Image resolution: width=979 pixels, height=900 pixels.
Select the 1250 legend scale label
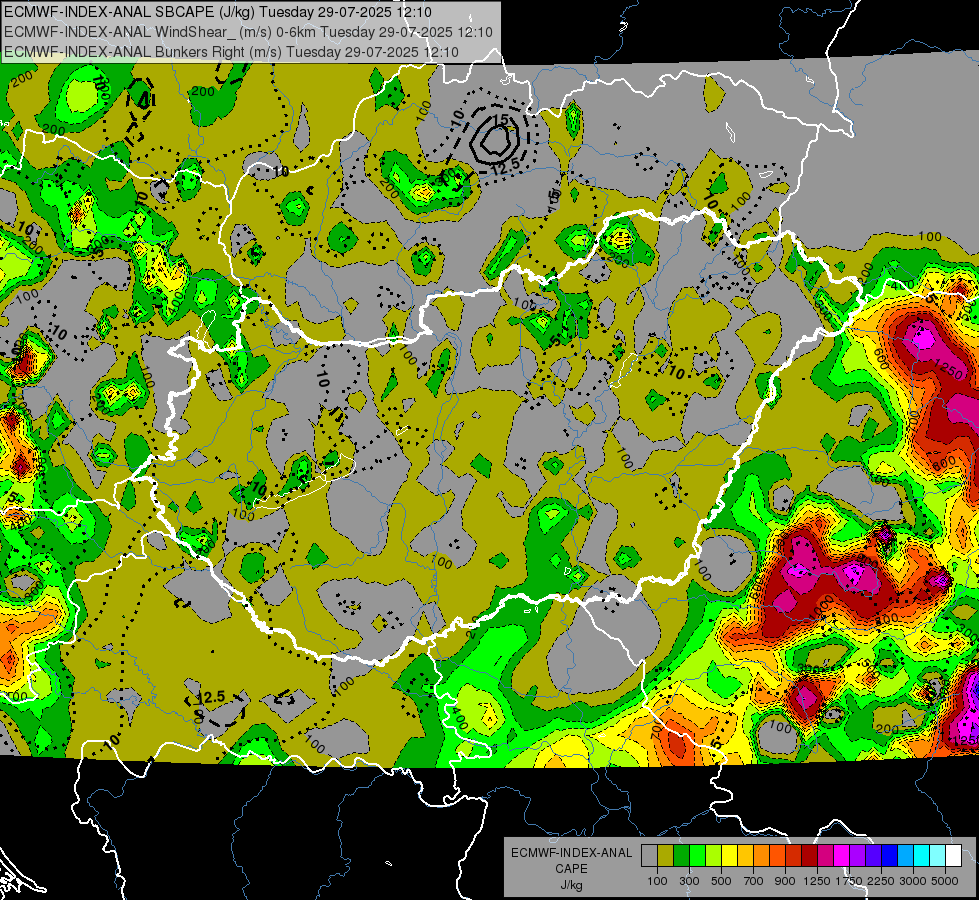[x=817, y=881]
